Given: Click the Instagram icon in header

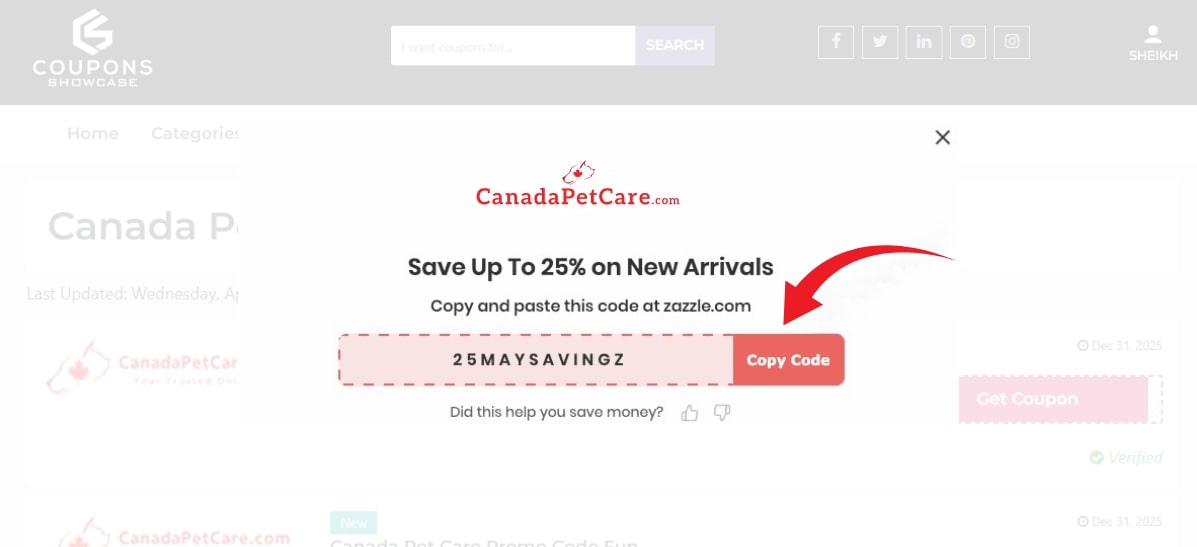Looking at the screenshot, I should pyautogui.click(x=1012, y=42).
